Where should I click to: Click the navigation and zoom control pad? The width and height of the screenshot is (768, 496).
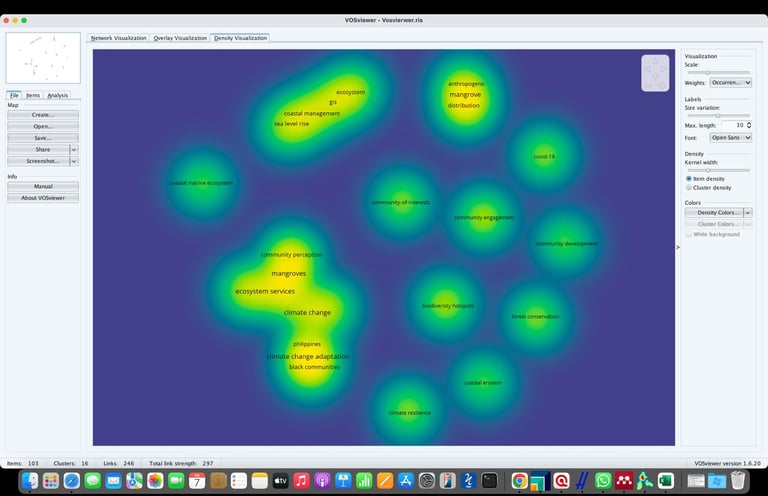(x=655, y=73)
